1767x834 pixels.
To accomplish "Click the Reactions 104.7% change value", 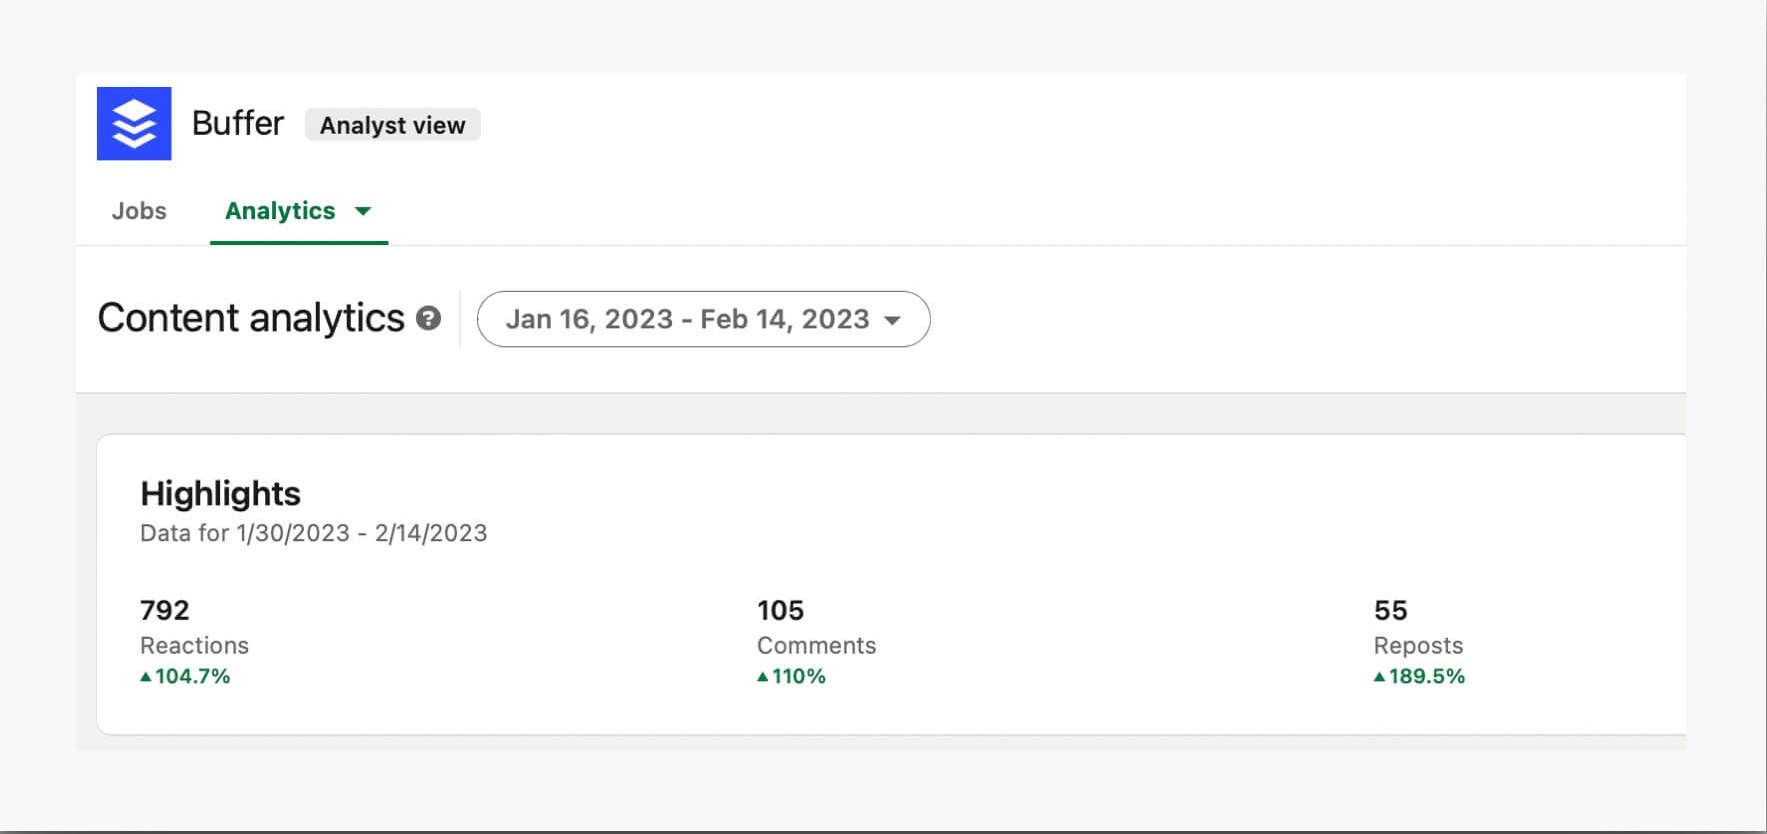I will pyautogui.click(x=193, y=677).
